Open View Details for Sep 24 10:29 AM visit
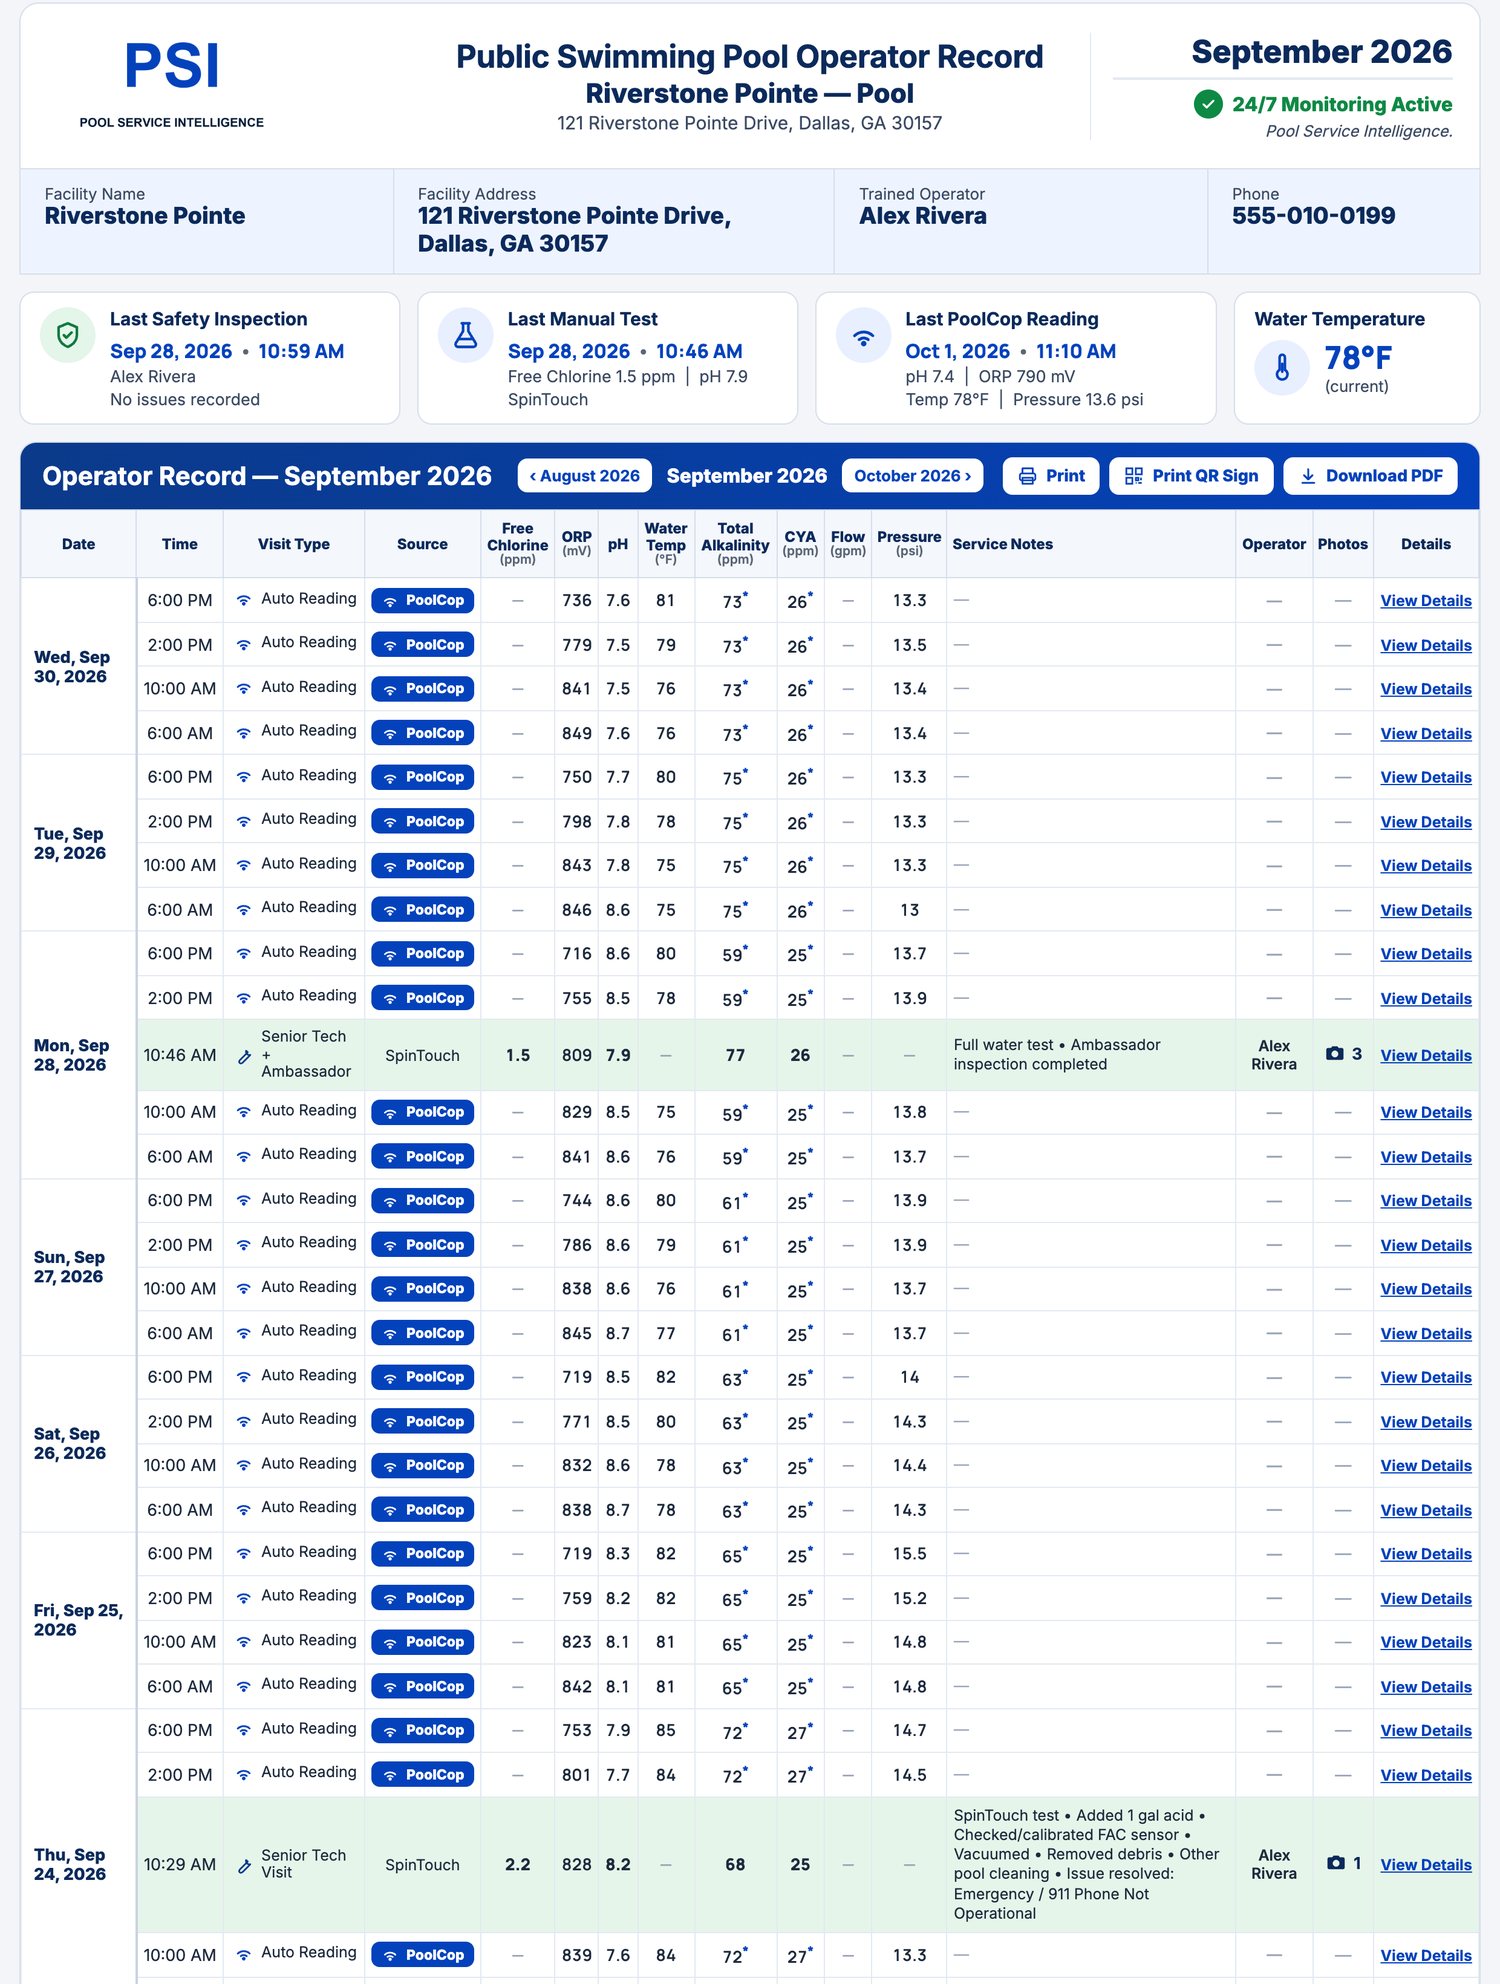The width and height of the screenshot is (1500, 1984). click(x=1426, y=1865)
